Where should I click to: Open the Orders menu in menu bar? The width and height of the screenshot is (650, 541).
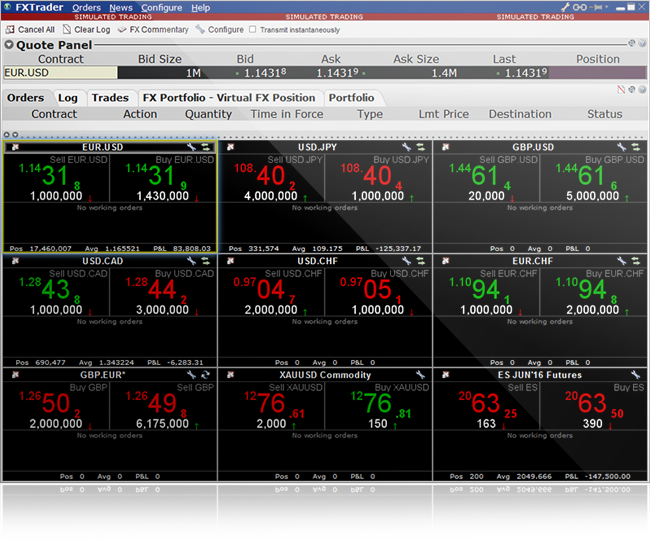coord(86,8)
